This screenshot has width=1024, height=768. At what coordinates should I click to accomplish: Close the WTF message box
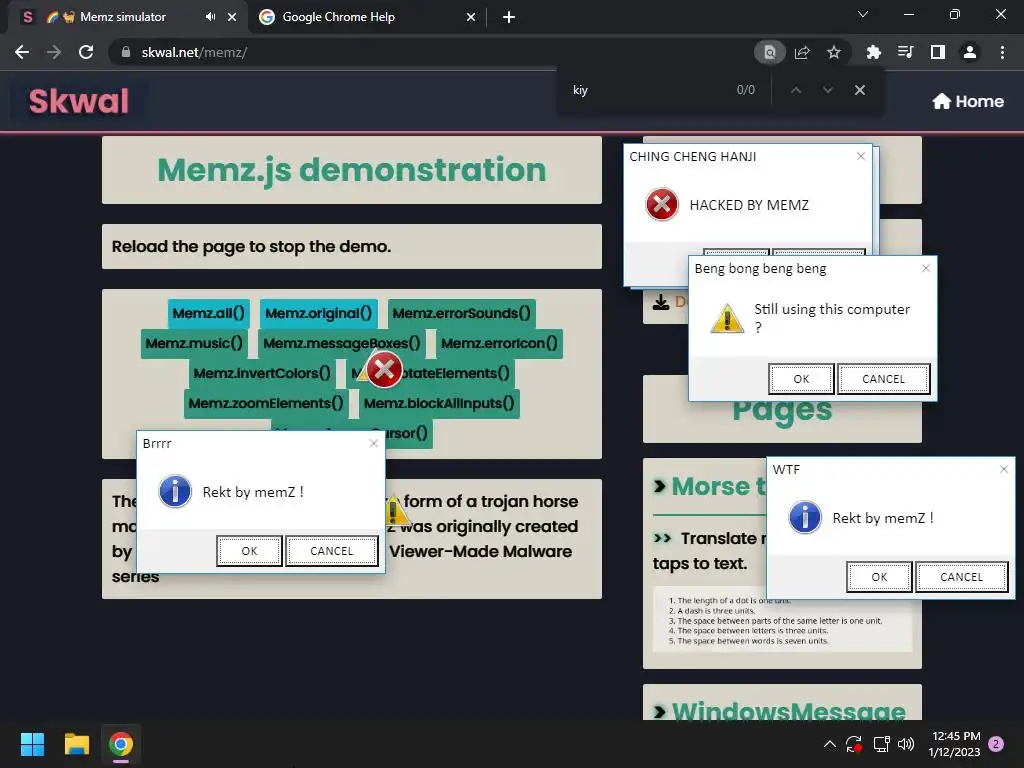[1004, 470]
